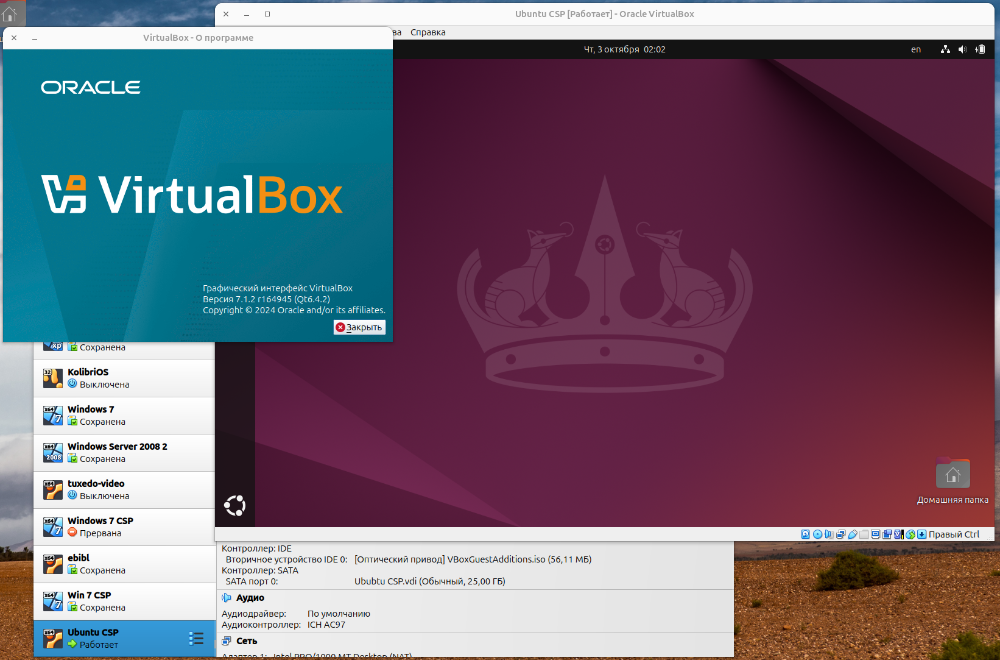Screen dimensions: 1000x660
Task: Open the Справка menu
Action: [x=428, y=32]
